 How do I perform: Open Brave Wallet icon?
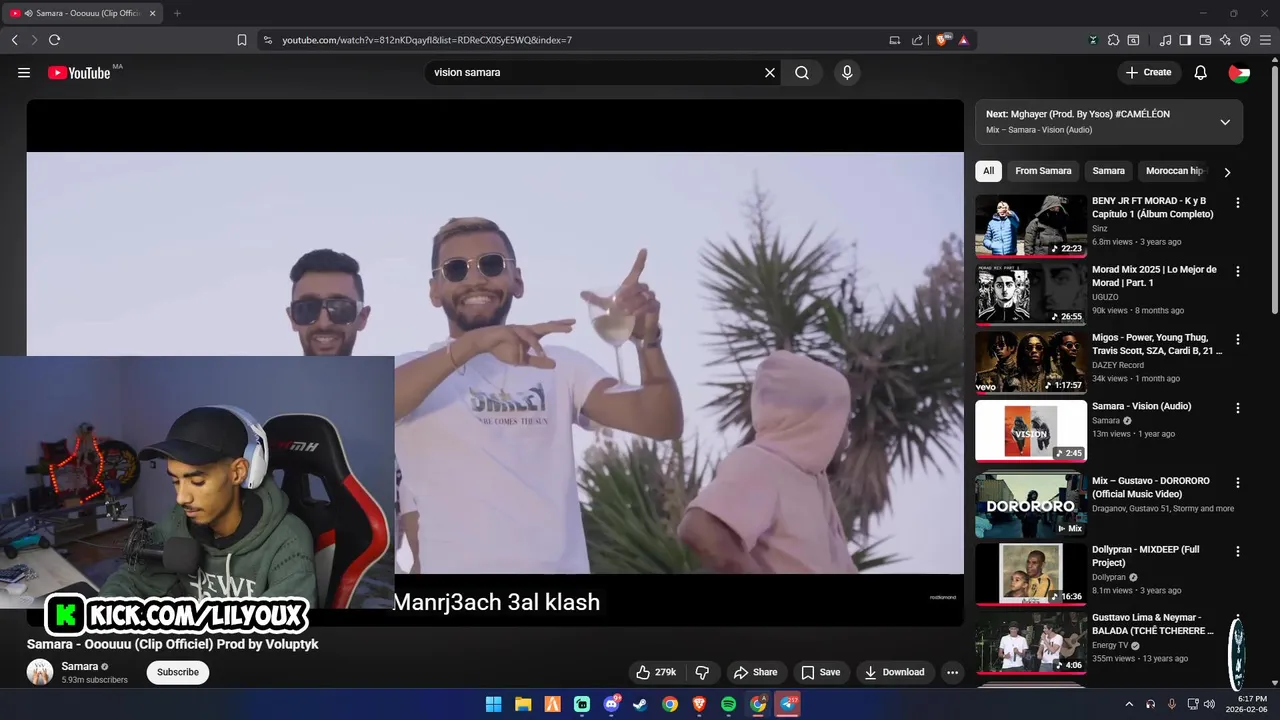click(x=1205, y=40)
